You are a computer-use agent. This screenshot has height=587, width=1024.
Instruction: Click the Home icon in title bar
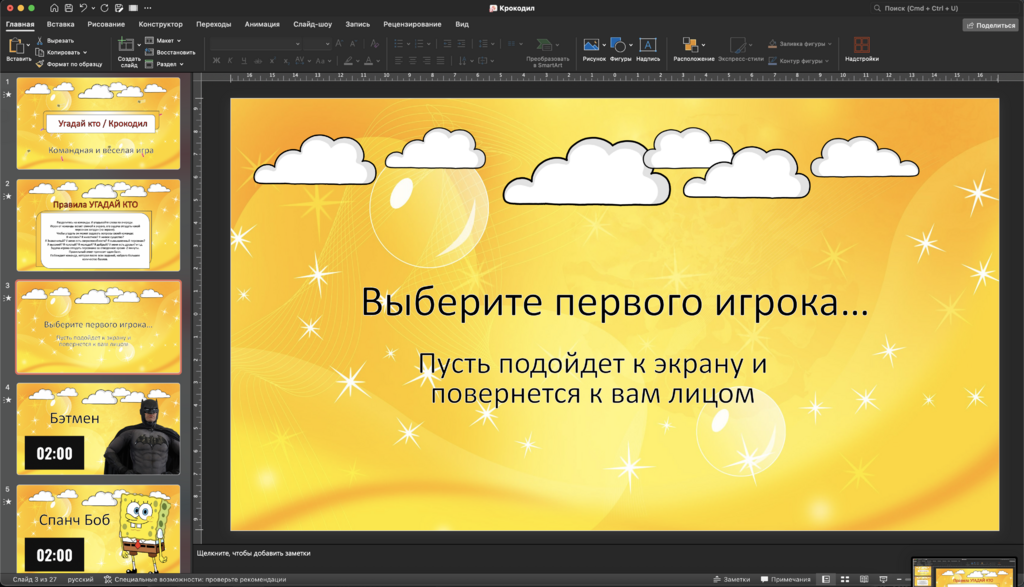click(x=54, y=8)
